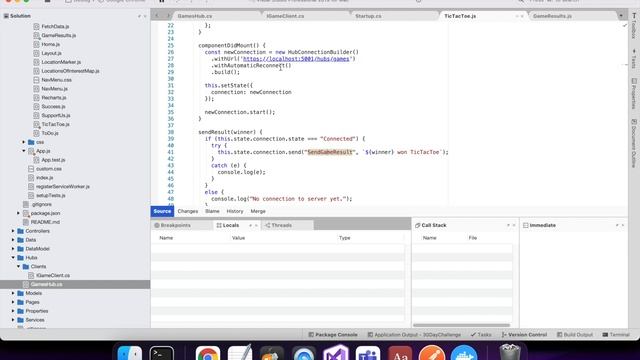Viewport: 640px width, 360px height.
Task: Navigate forward in editor history arrow
Action: [168, 16]
